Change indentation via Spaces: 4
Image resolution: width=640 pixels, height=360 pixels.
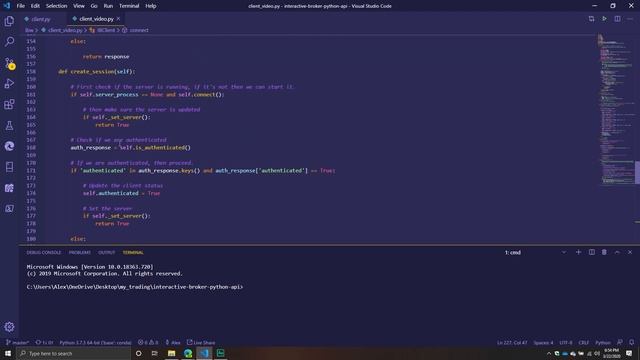(543, 342)
